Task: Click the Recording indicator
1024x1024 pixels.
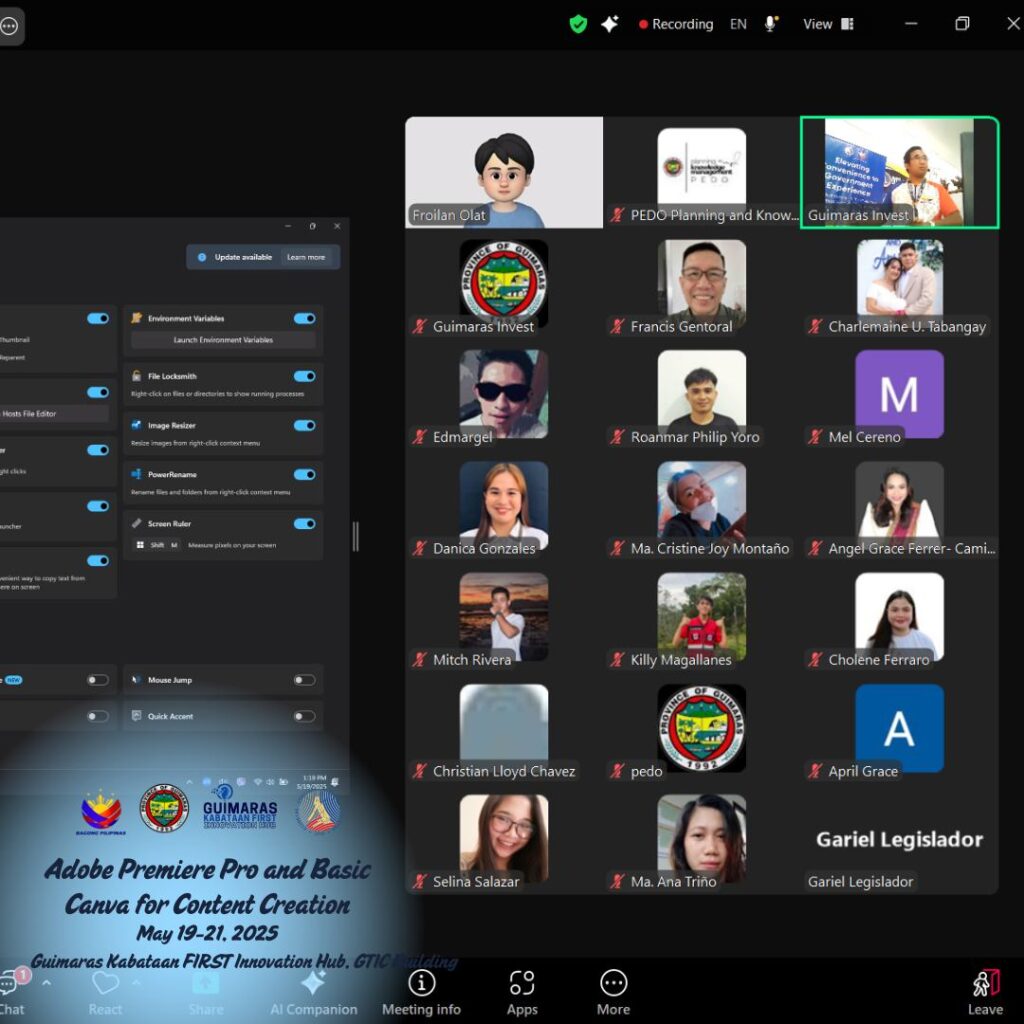Action: coord(676,24)
